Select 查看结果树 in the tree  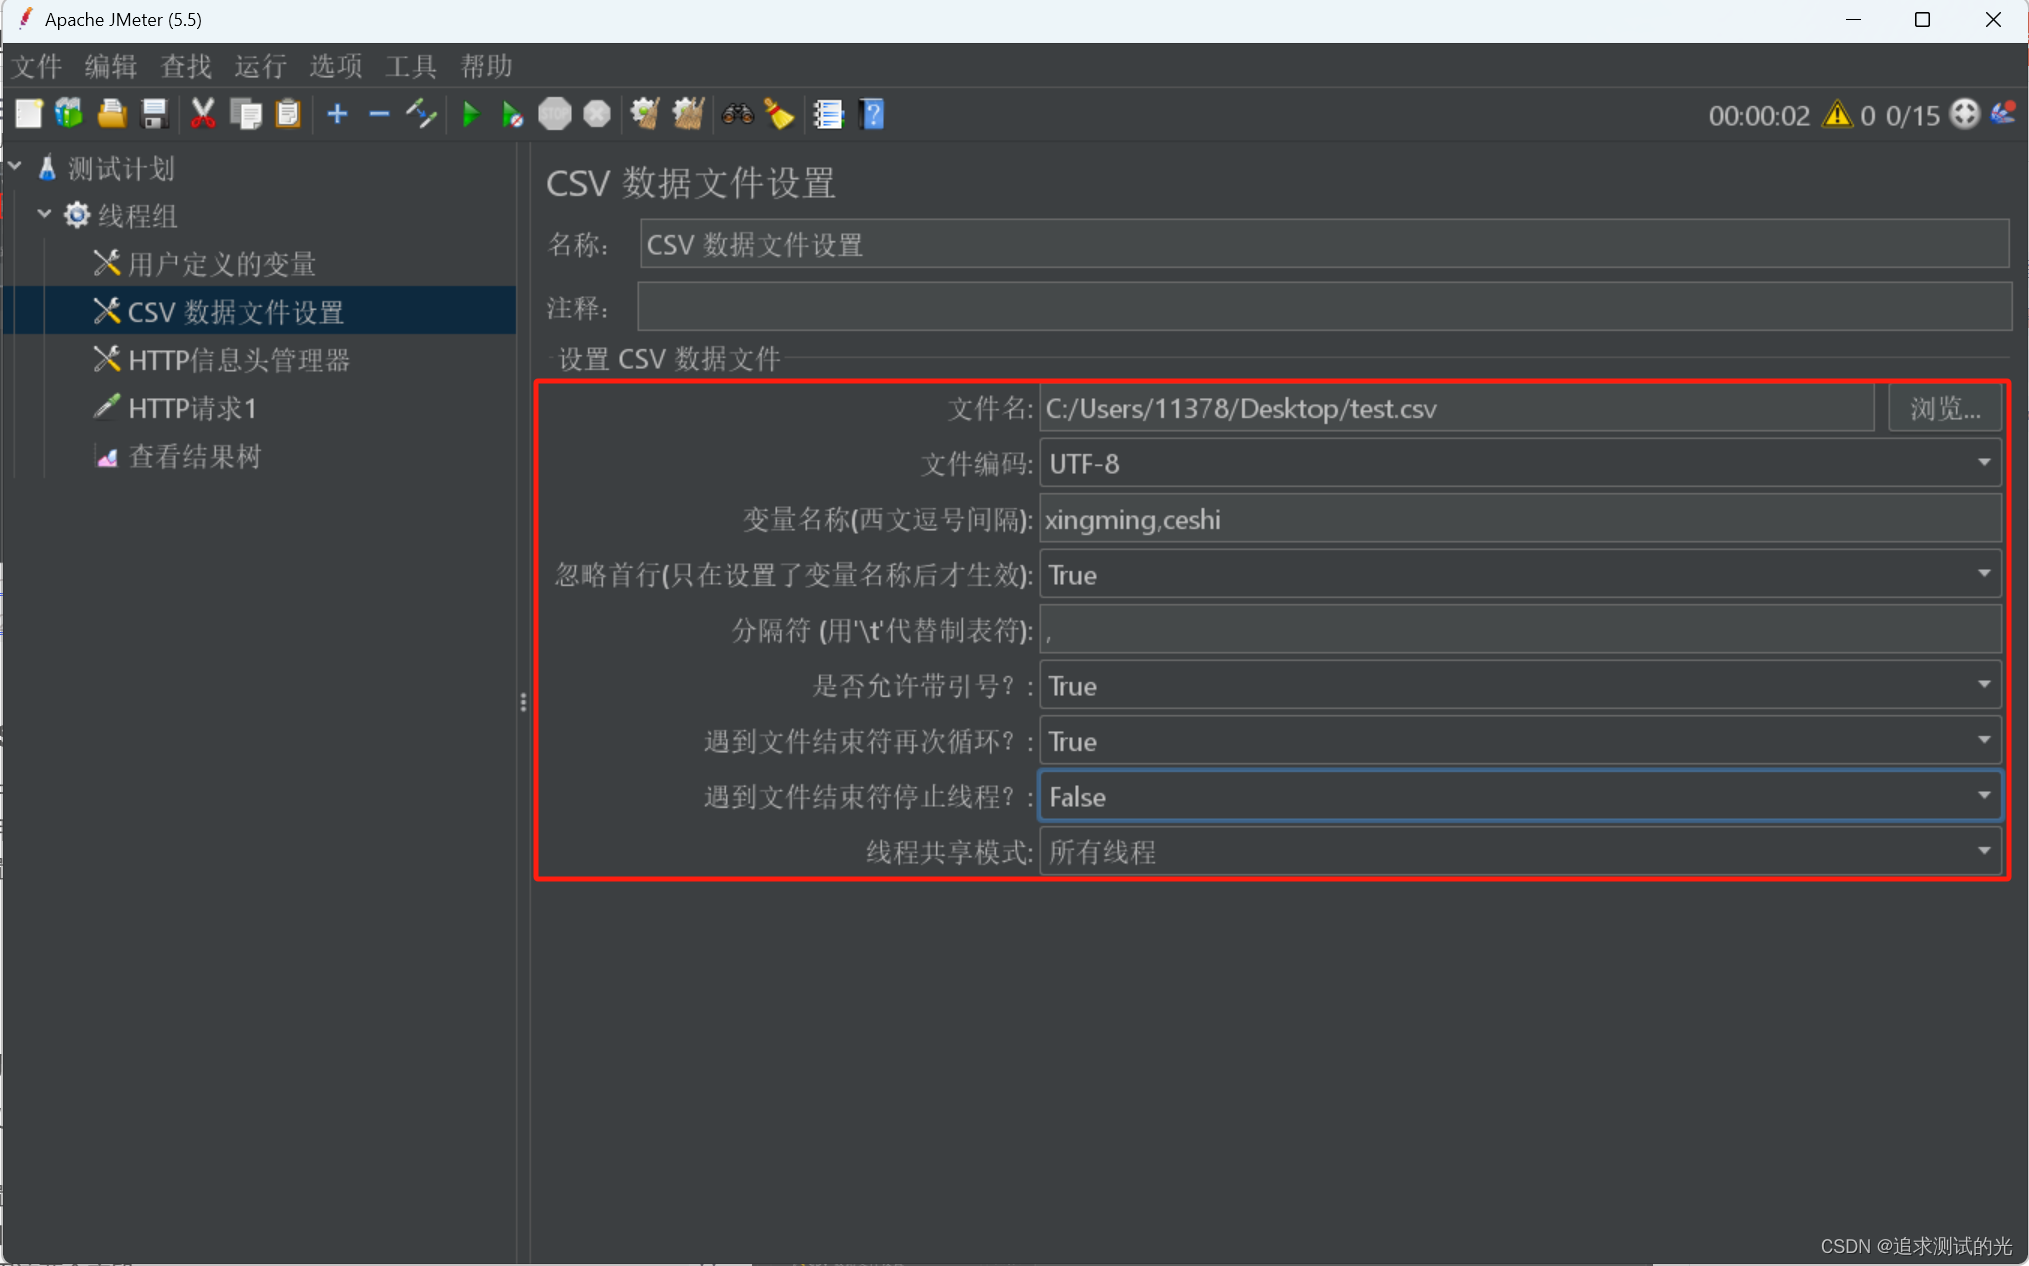coord(194,457)
